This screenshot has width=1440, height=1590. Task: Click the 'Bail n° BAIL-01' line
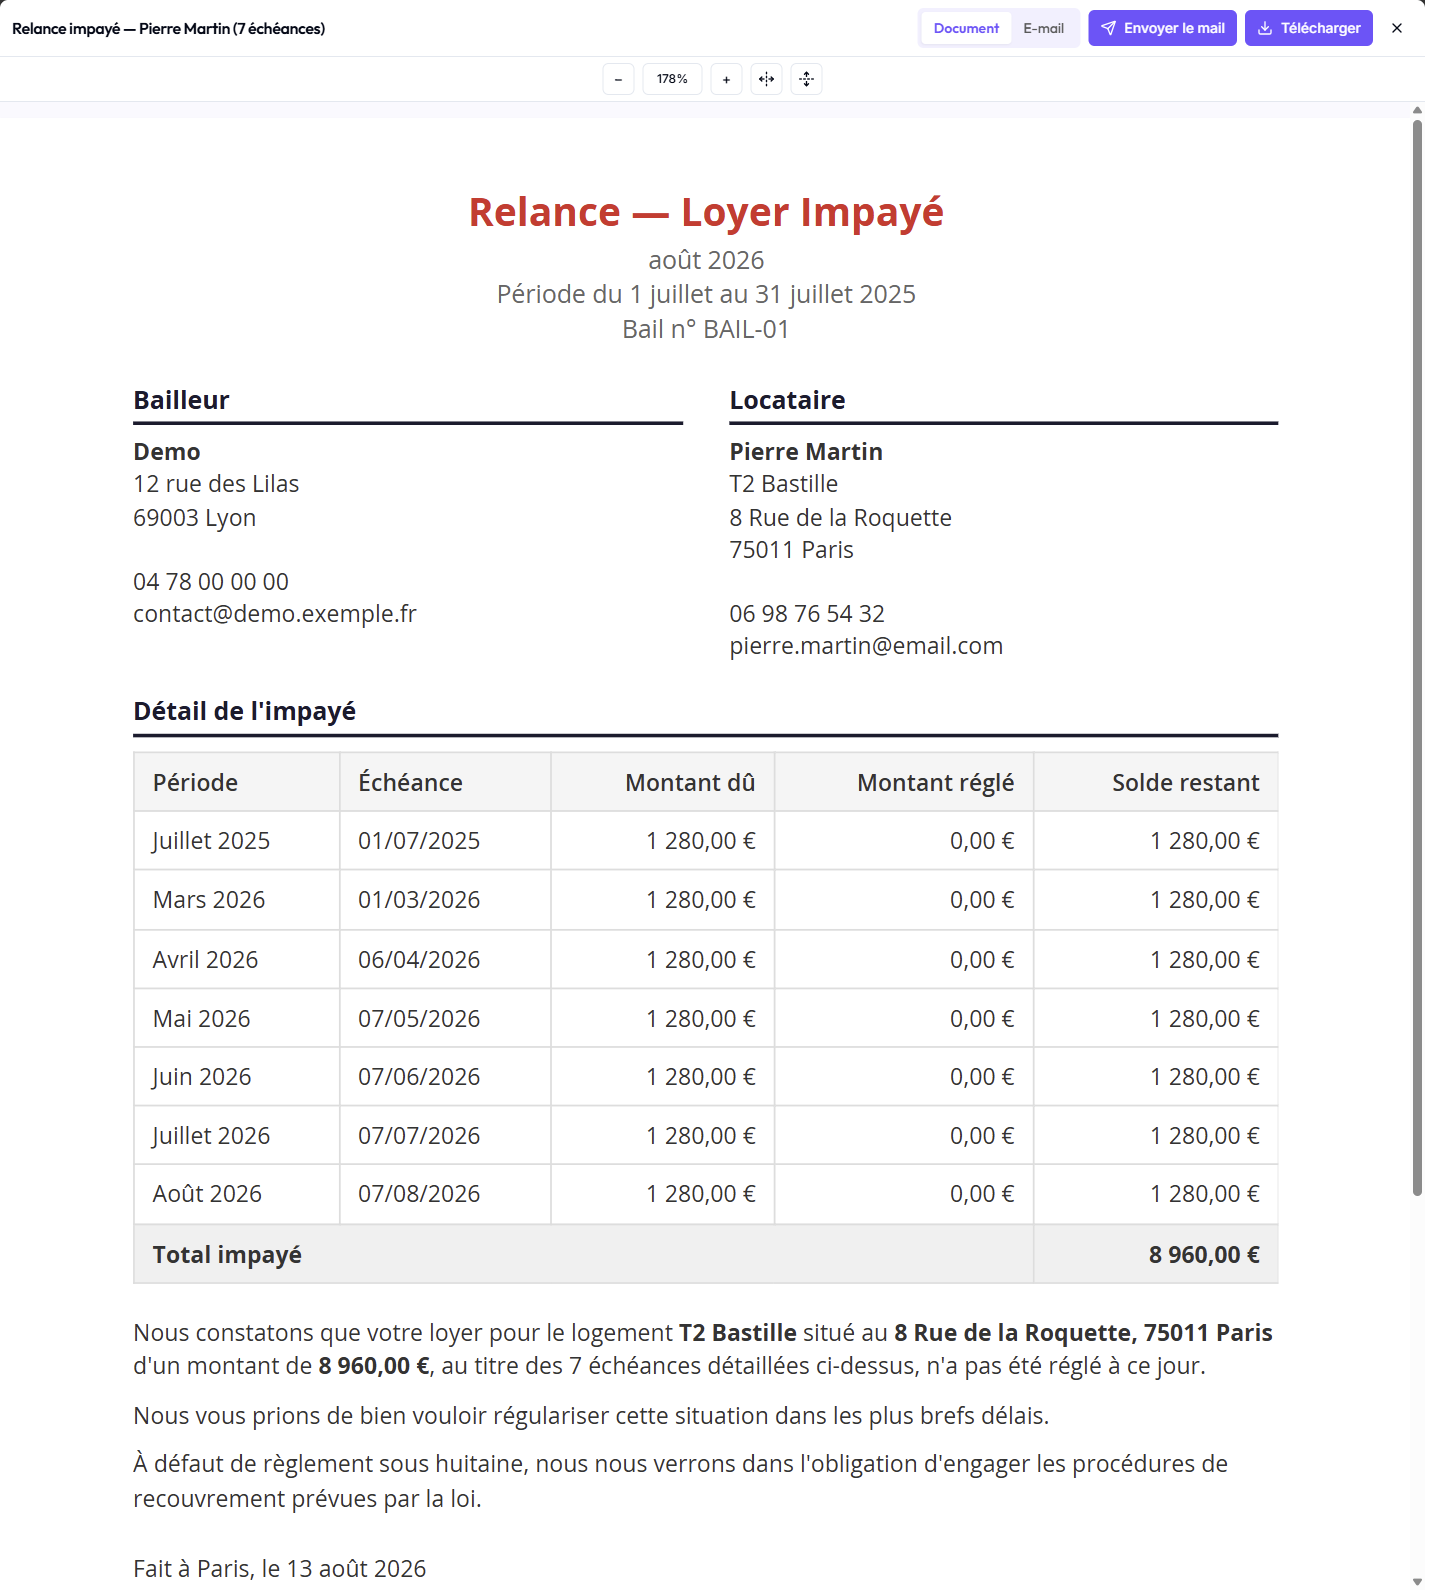706,329
